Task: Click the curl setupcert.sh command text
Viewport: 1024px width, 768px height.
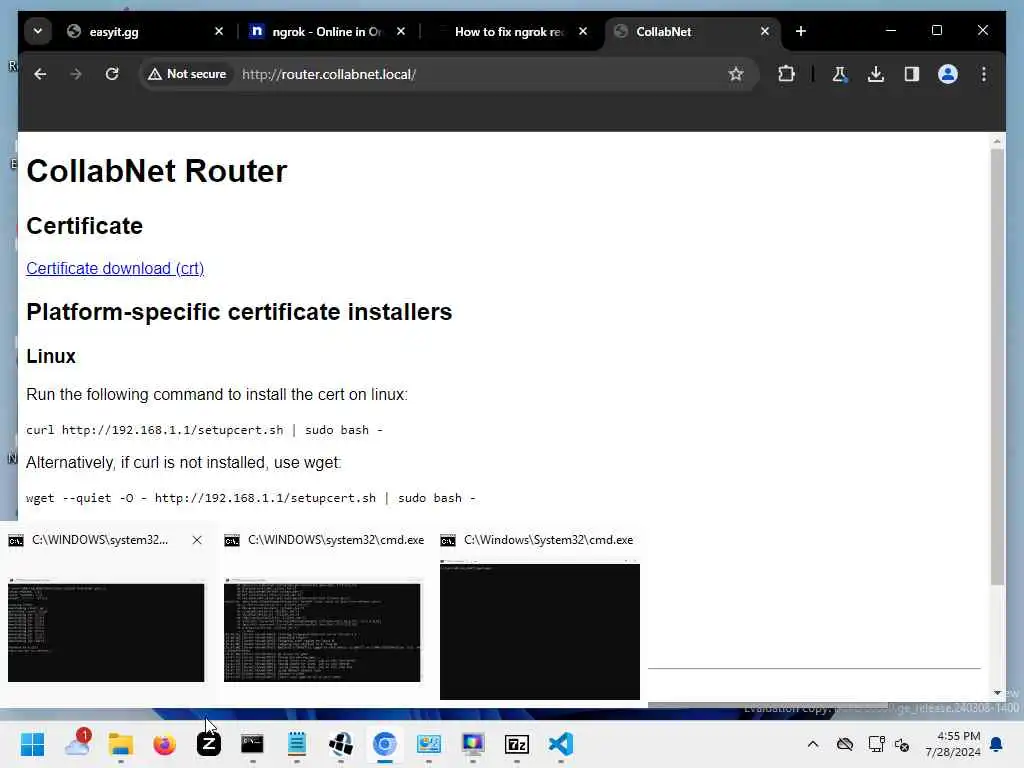Action: click(x=204, y=430)
